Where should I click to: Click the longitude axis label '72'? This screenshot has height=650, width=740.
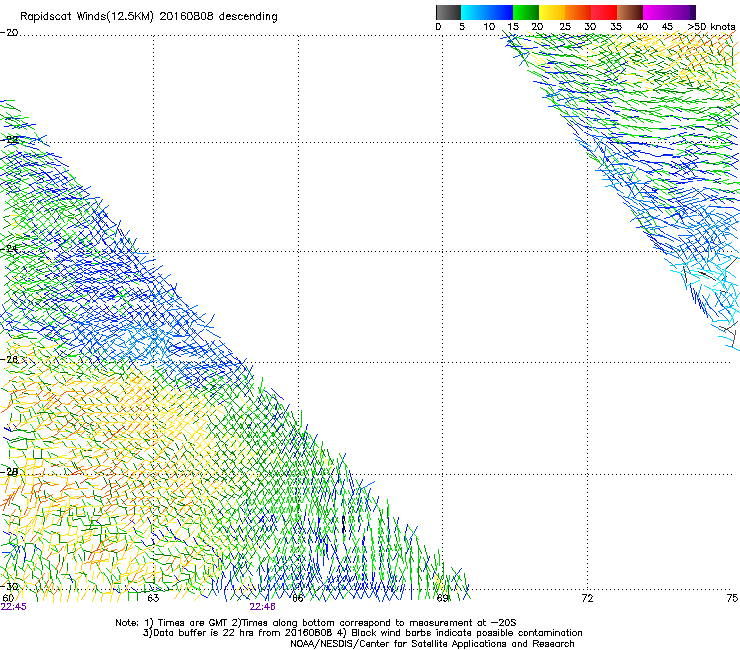click(x=587, y=598)
